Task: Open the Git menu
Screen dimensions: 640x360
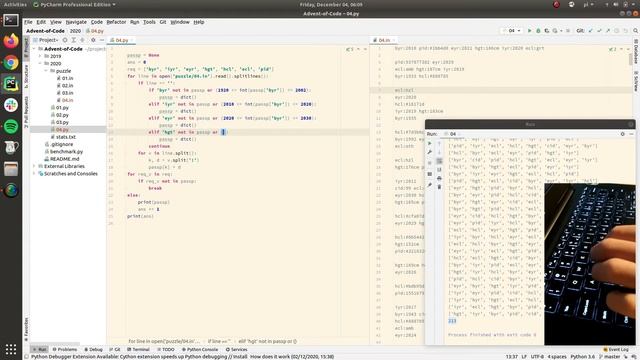Action: click(x=163, y=22)
